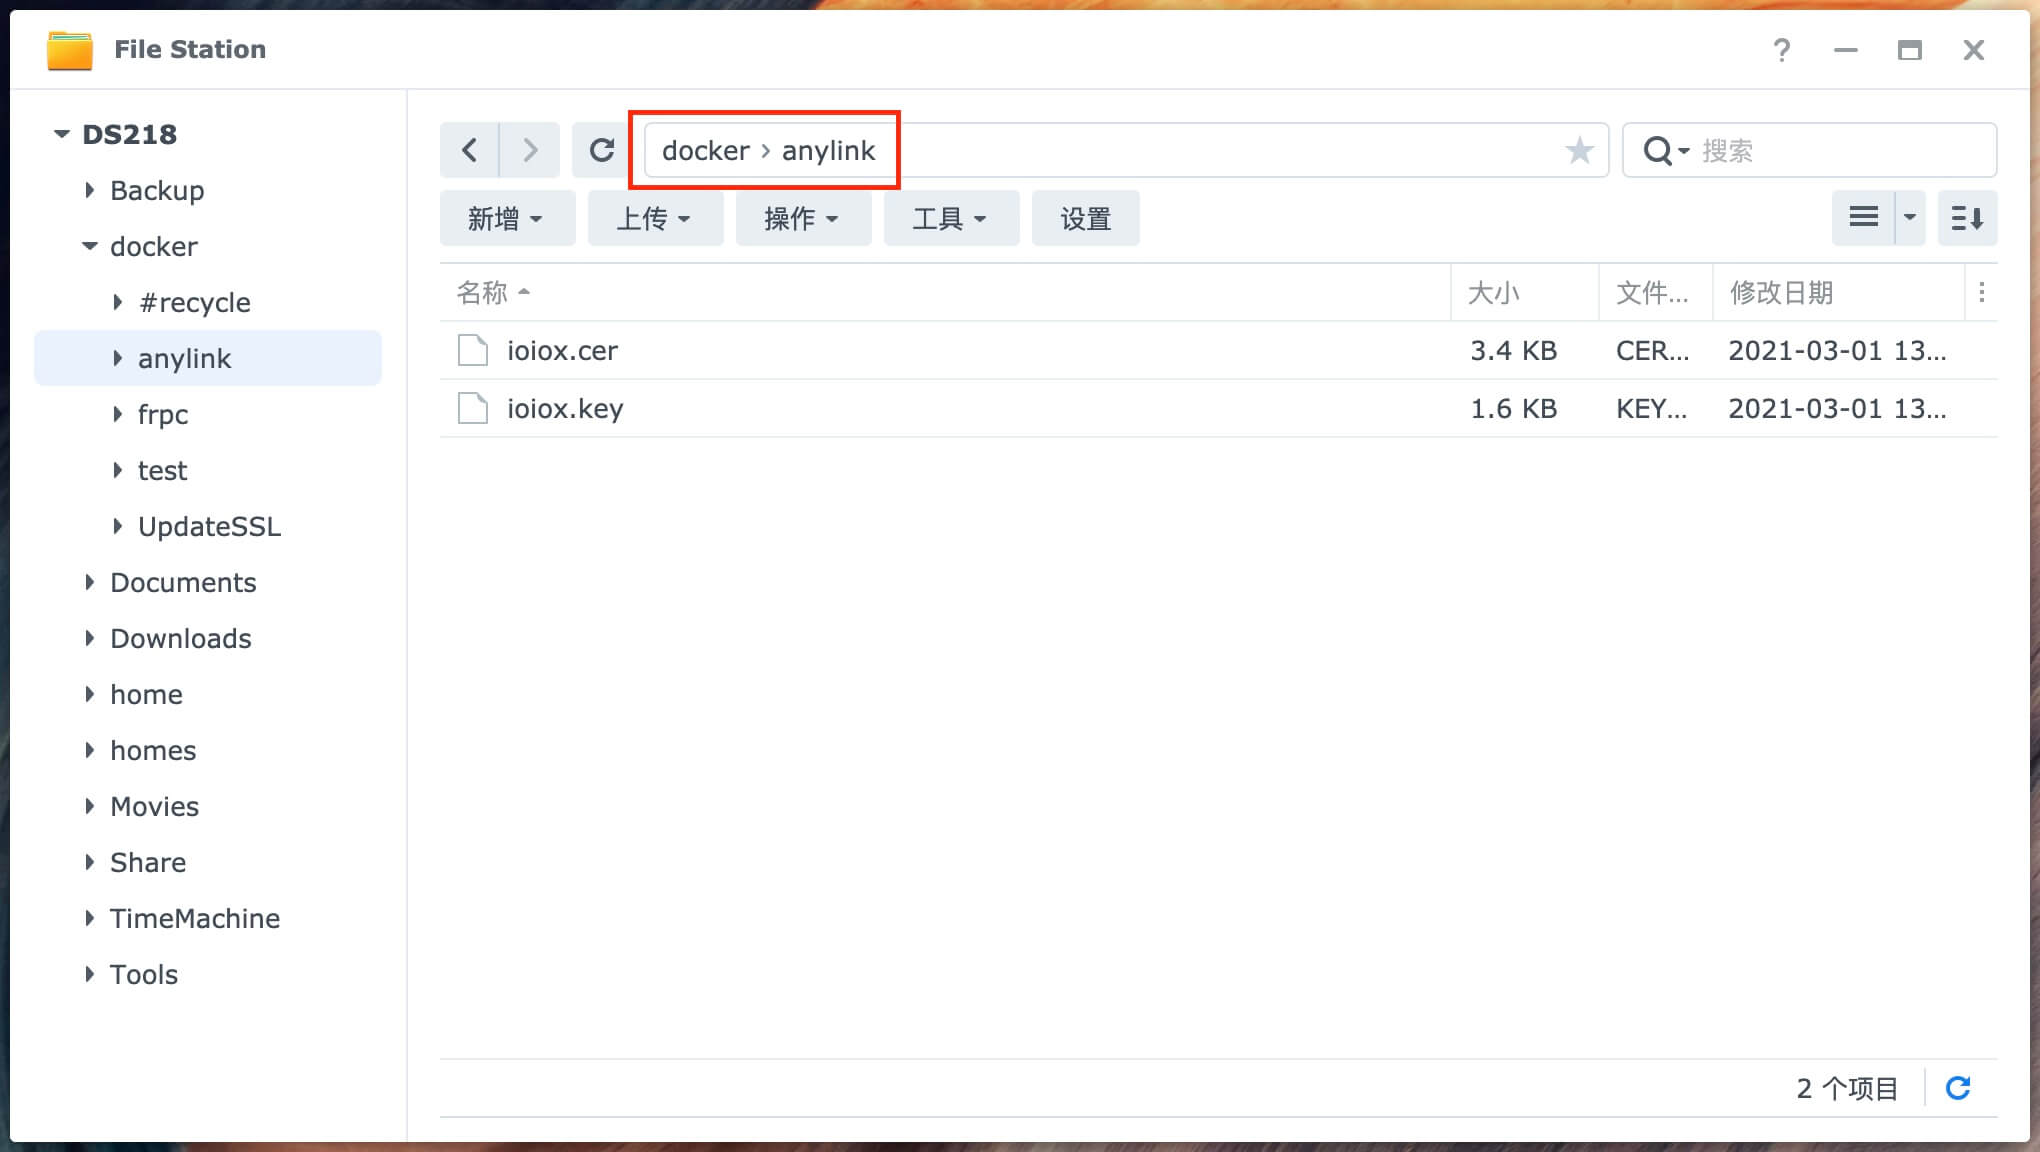Open the view mode dropdown arrow
2040x1152 pixels.
click(x=1909, y=218)
